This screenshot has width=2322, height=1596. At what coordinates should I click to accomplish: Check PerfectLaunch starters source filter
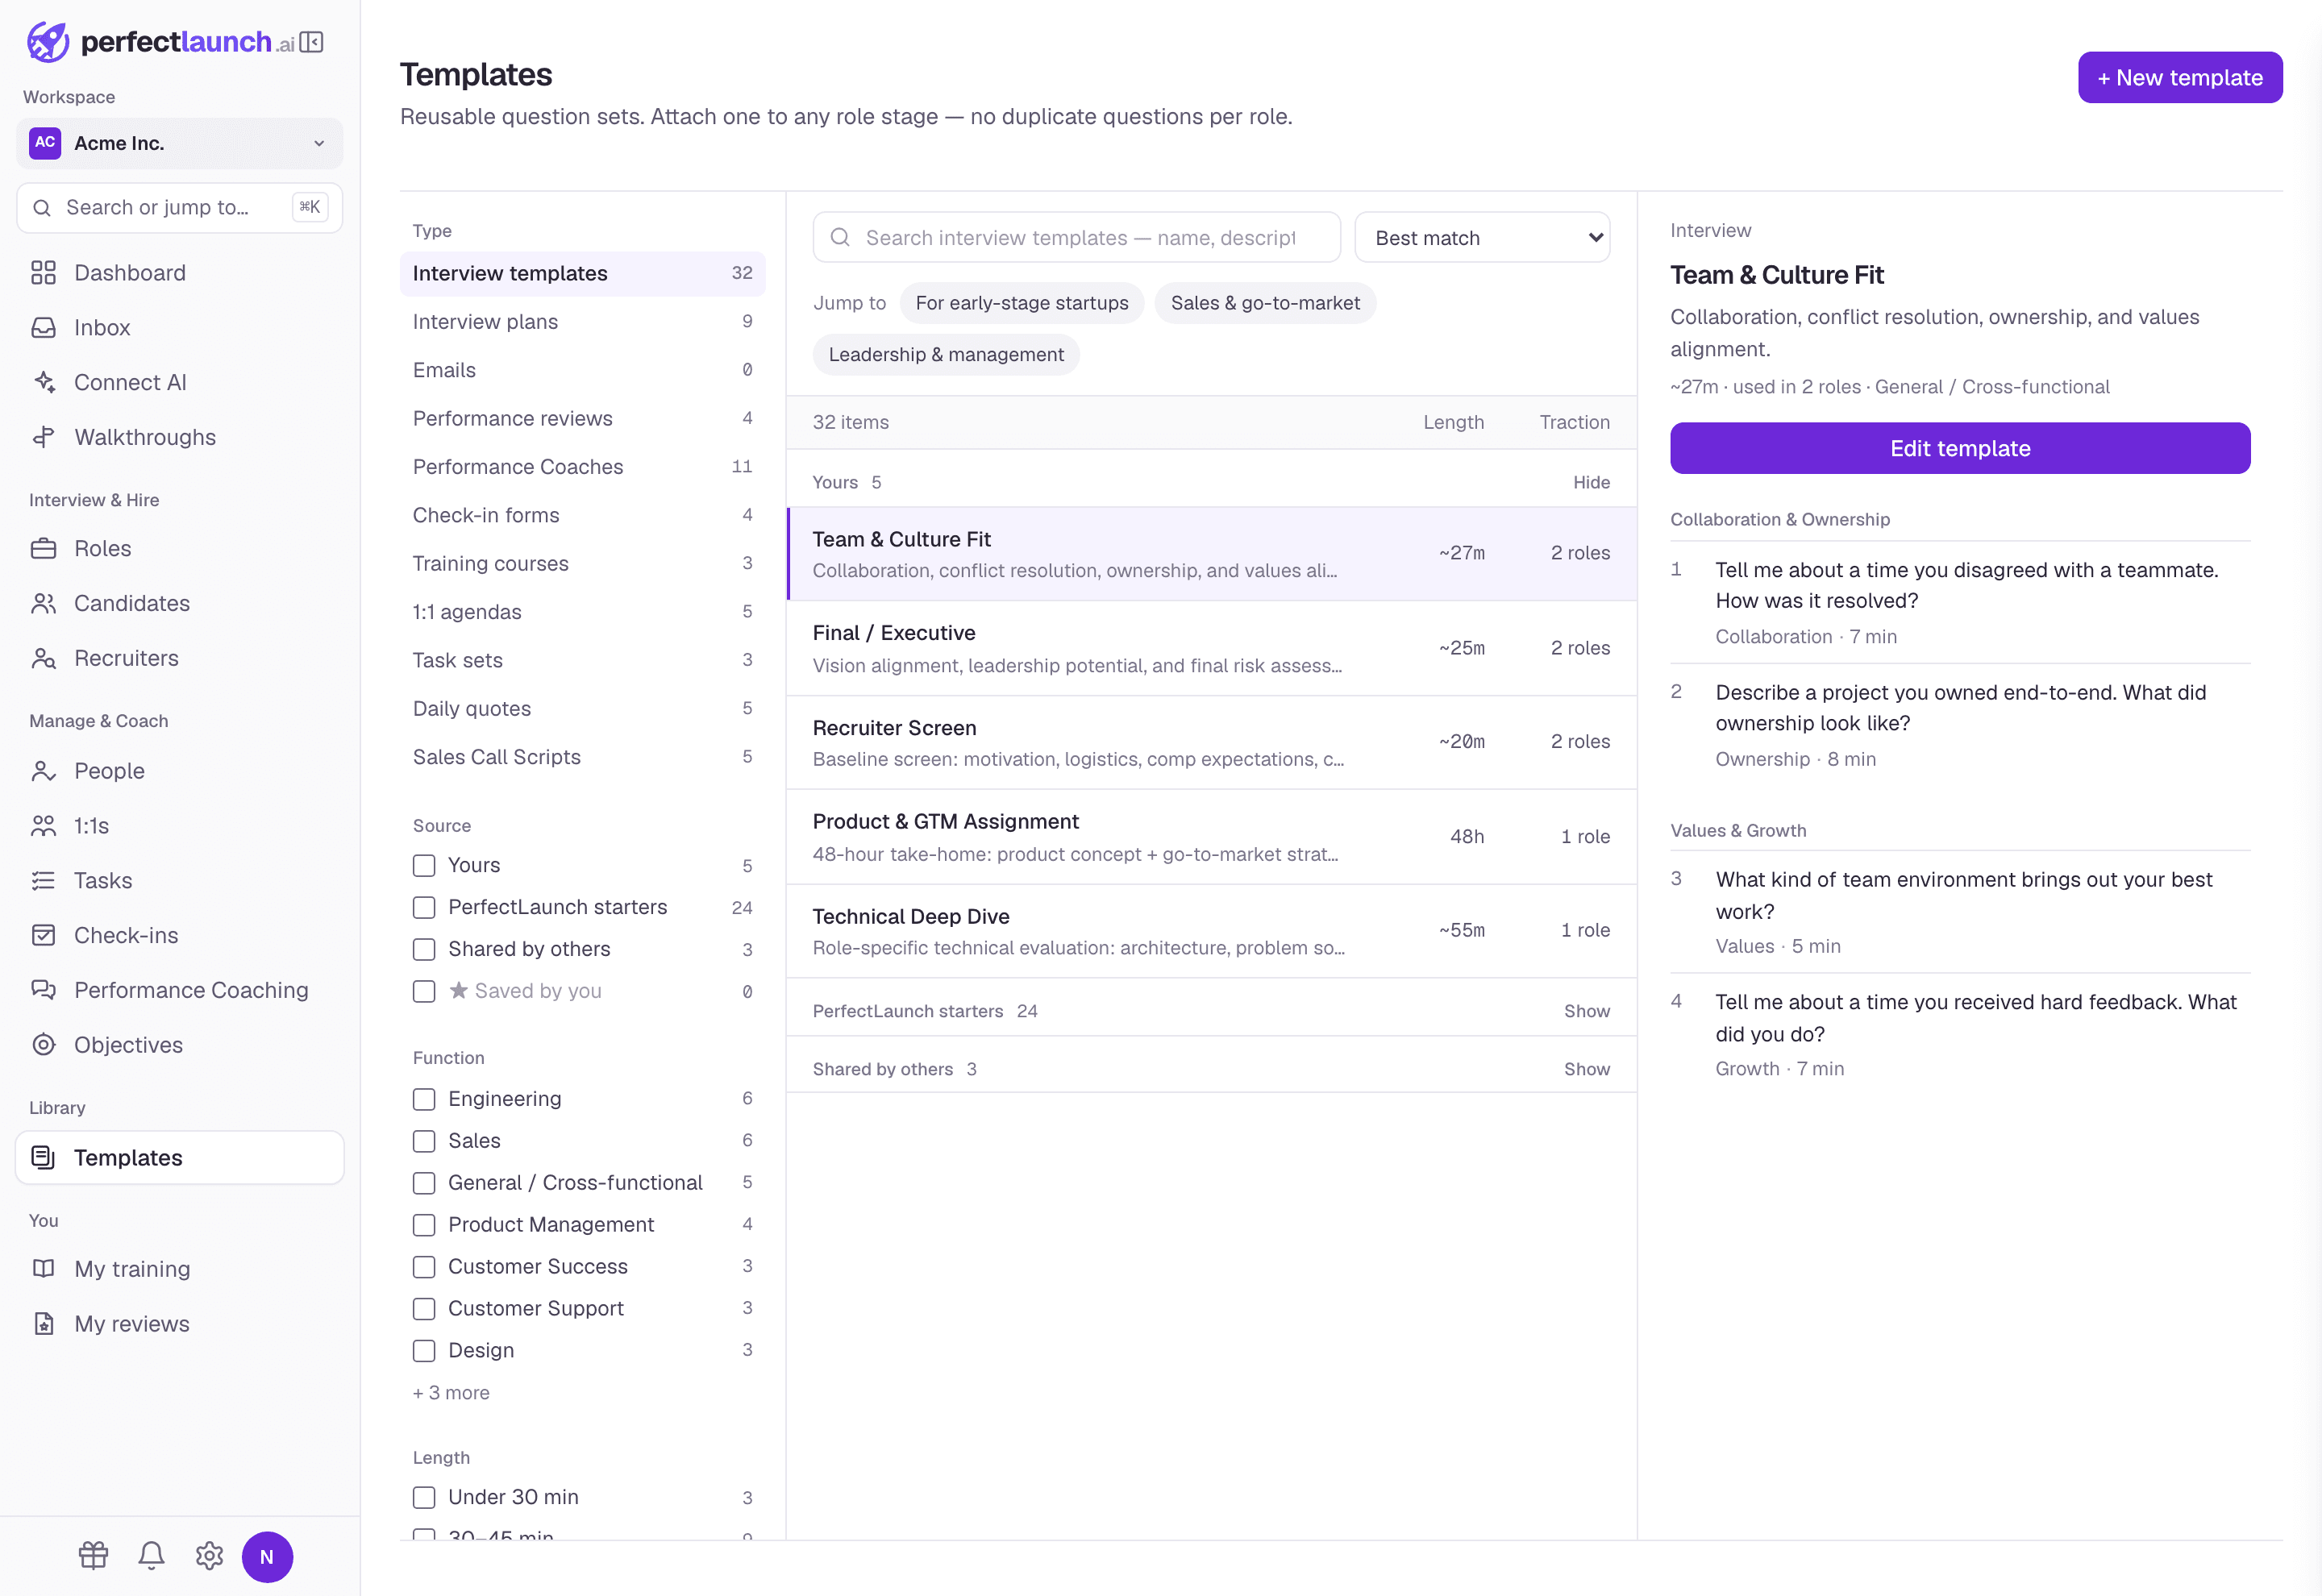click(x=424, y=907)
